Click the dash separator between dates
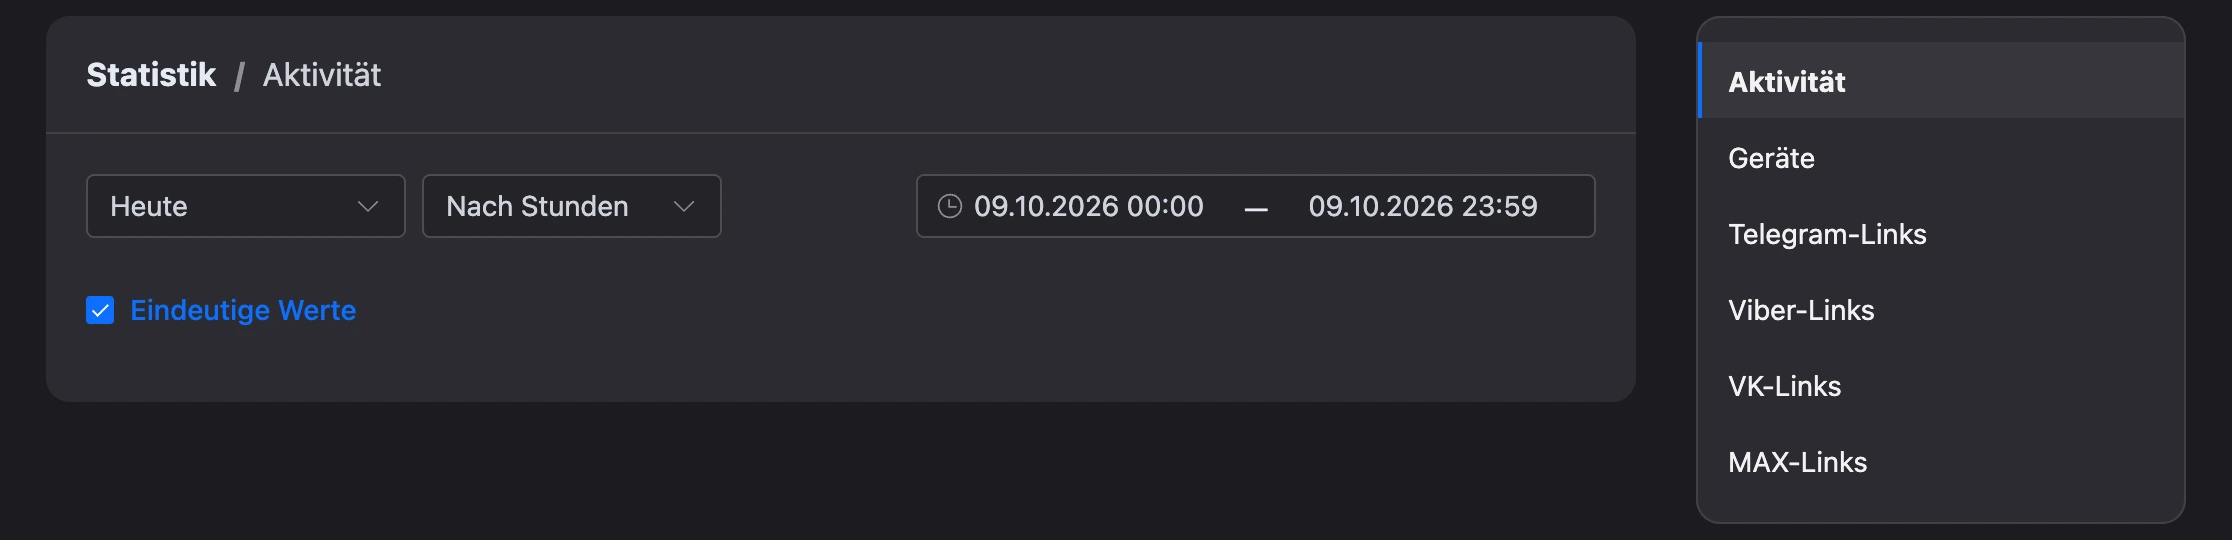The height and width of the screenshot is (540, 2232). (x=1256, y=209)
